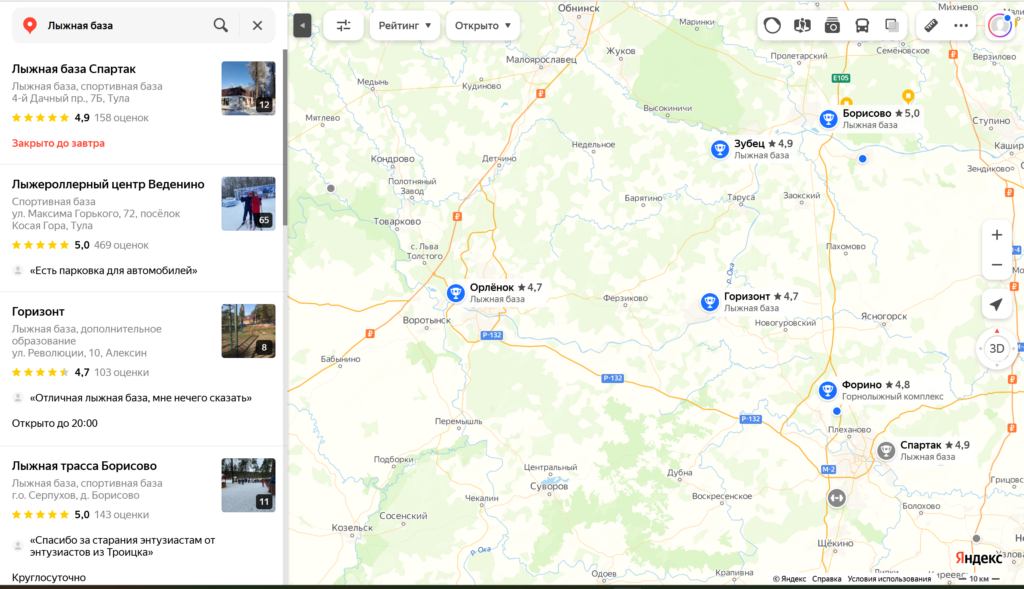1024x589 pixels.
Task: Open your Yandex profile avatar menu
Action: pyautogui.click(x=1000, y=24)
